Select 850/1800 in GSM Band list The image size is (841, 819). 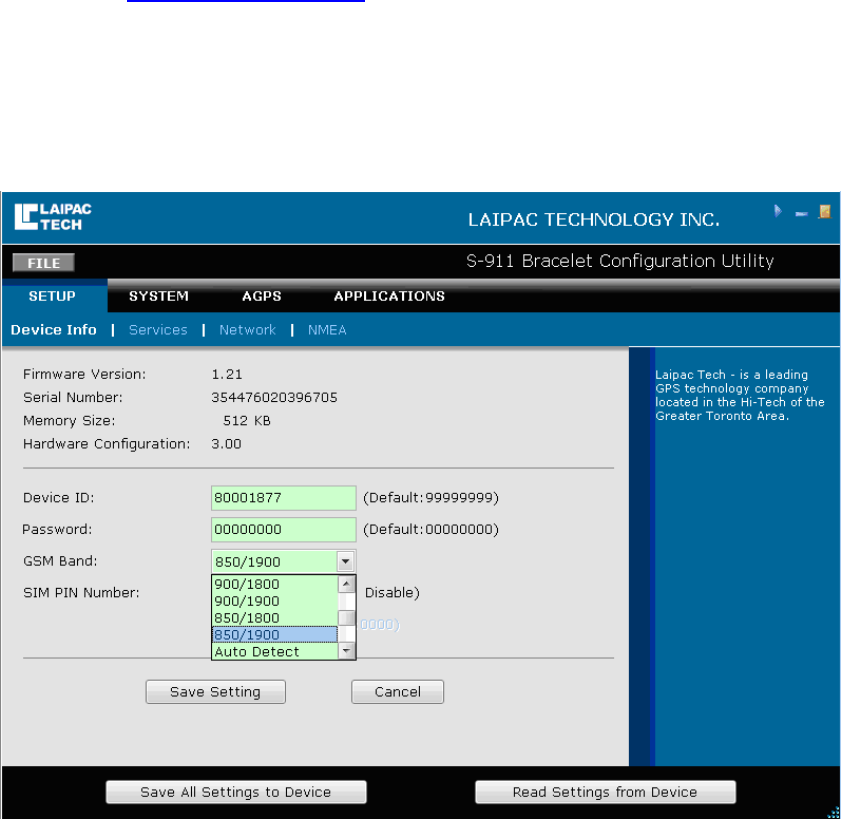275,618
